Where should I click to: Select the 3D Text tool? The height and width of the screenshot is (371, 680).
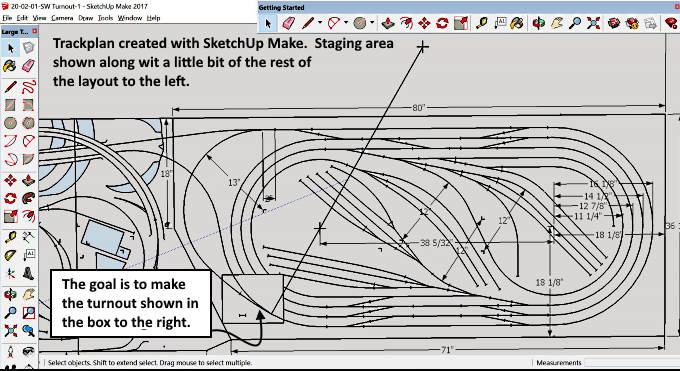(28, 273)
